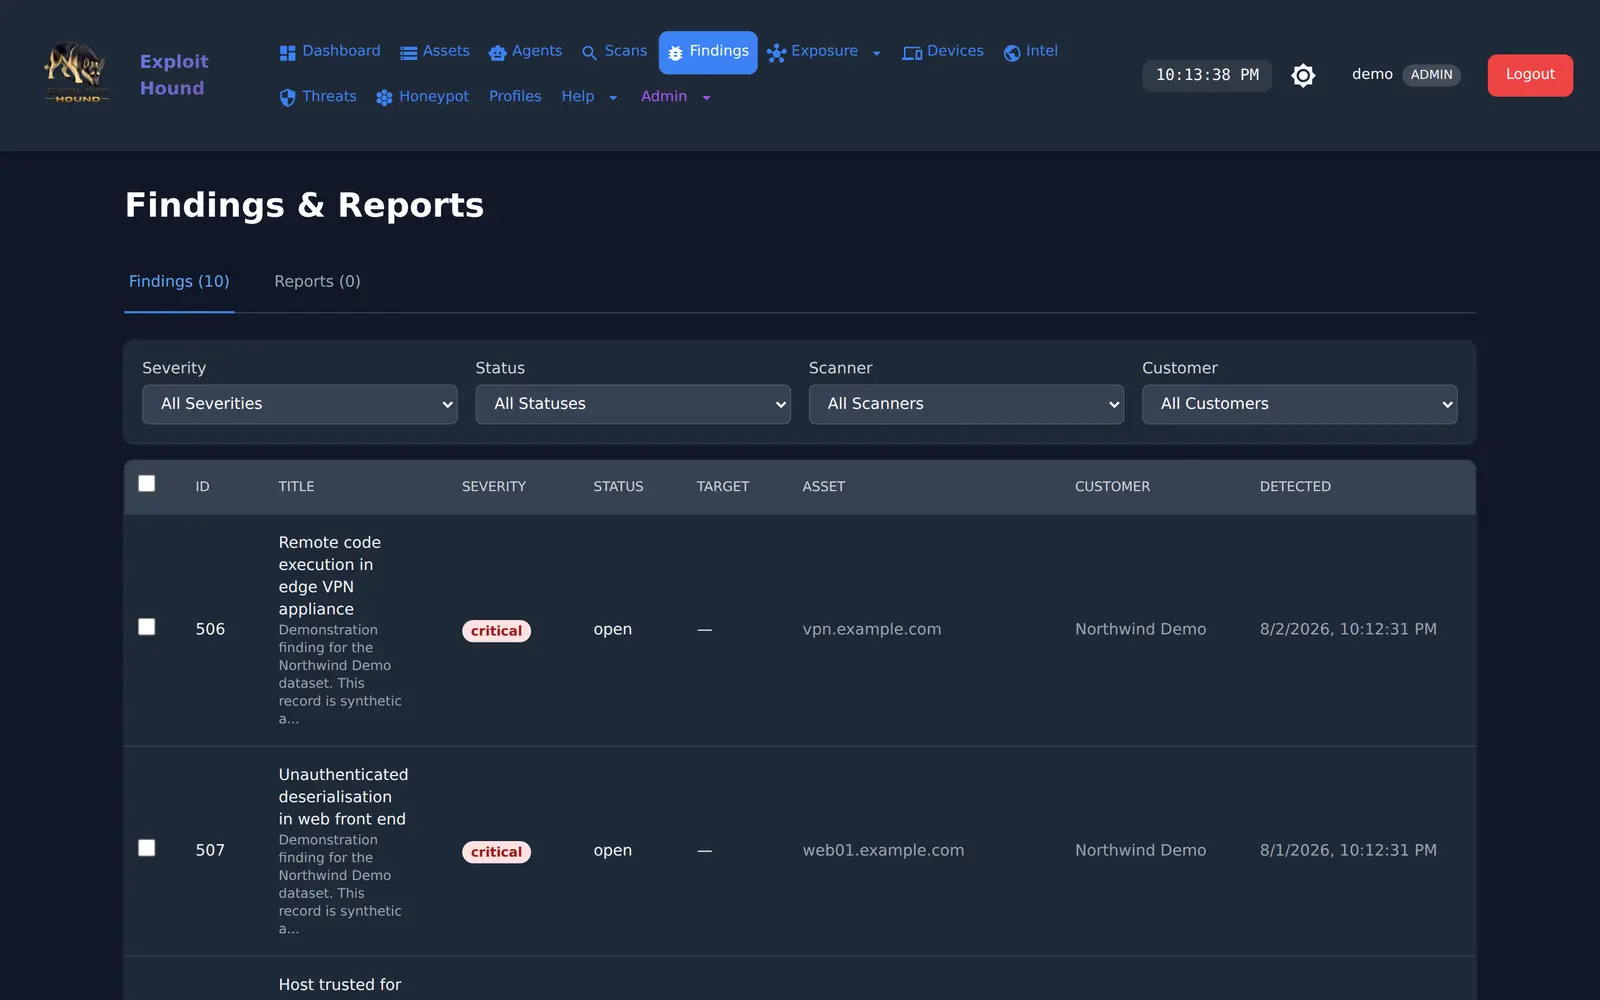1600x1000 pixels.
Task: Open the All Statuses dropdown
Action: [x=633, y=404]
